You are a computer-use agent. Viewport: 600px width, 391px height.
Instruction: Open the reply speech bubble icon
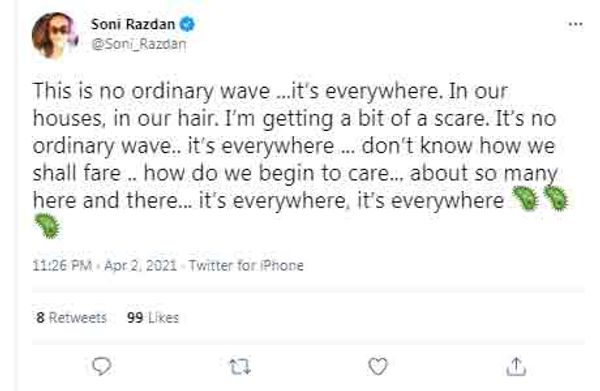click(x=102, y=366)
